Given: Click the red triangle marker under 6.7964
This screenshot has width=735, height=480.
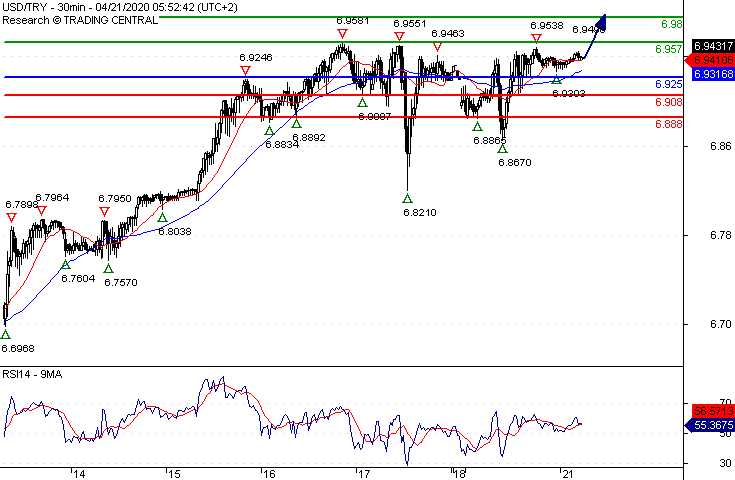Looking at the screenshot, I should (42, 211).
